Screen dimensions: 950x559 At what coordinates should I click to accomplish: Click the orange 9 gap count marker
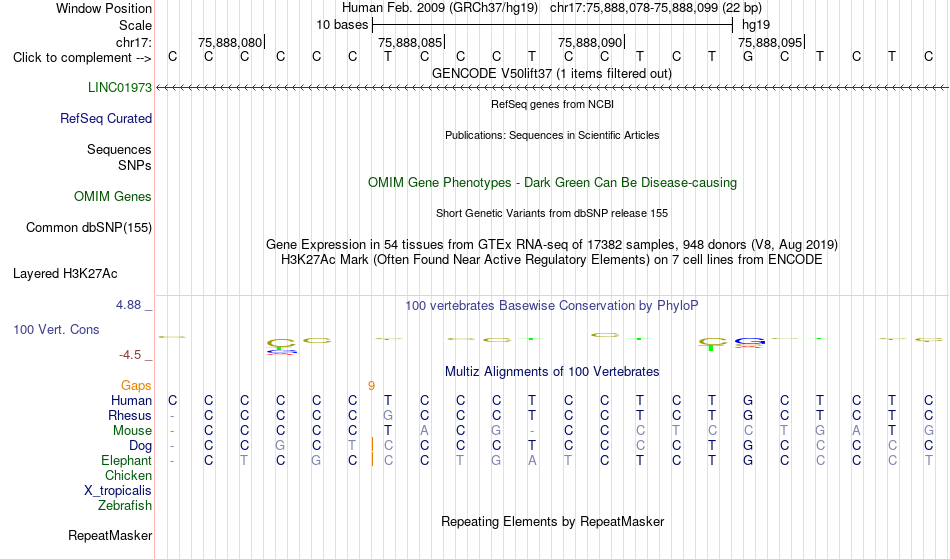371,386
